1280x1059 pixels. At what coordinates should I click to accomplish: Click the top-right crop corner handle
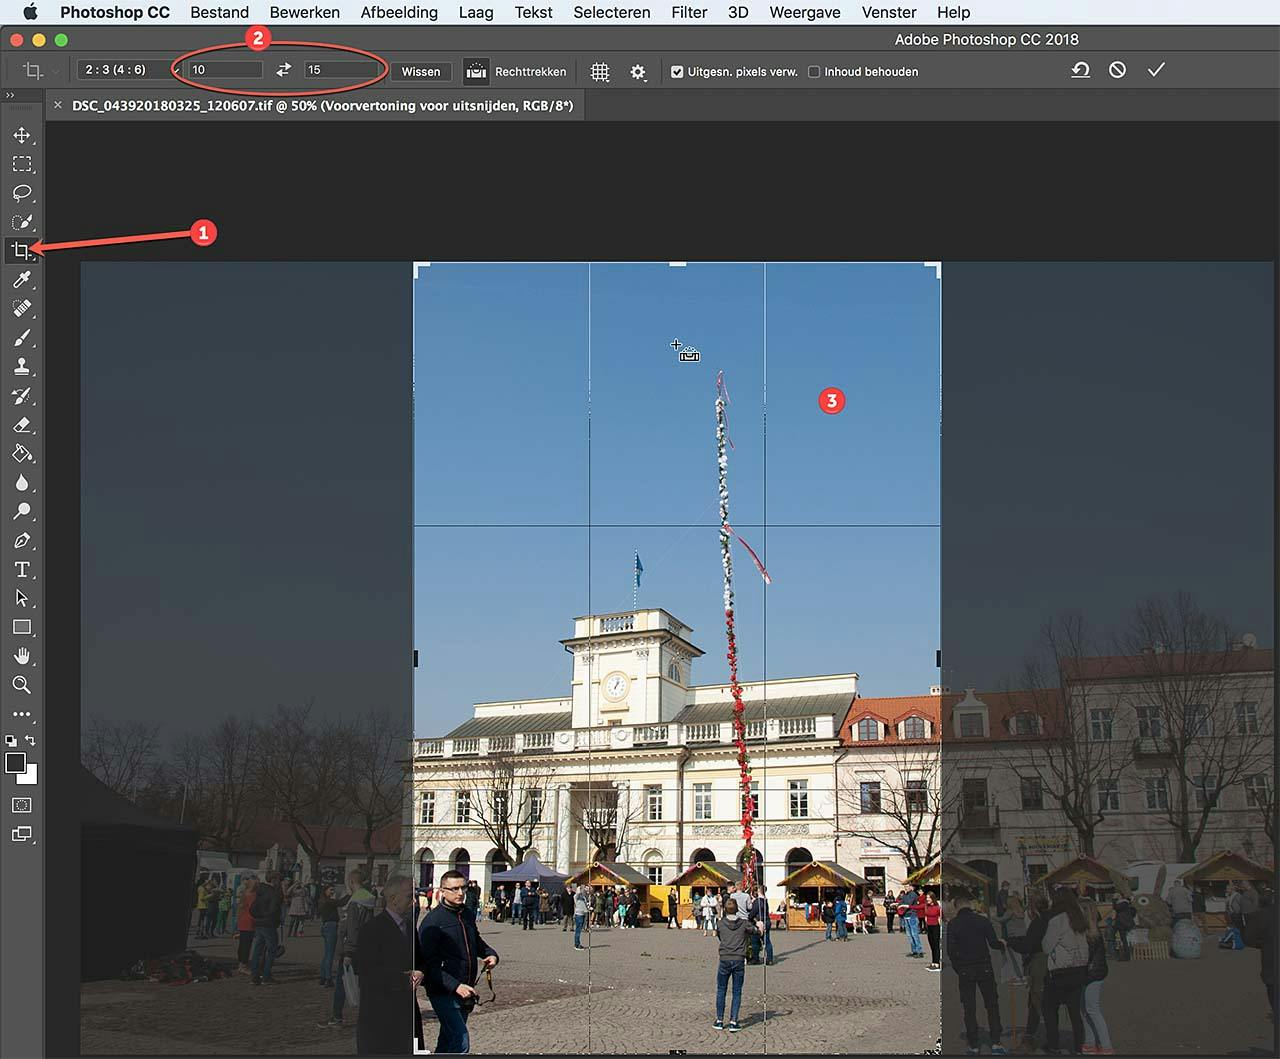coord(934,269)
